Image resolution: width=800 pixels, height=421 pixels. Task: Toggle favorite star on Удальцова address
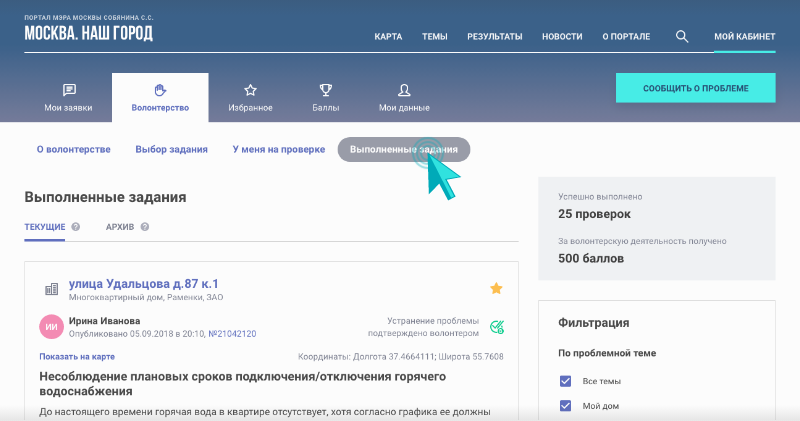coord(496,289)
